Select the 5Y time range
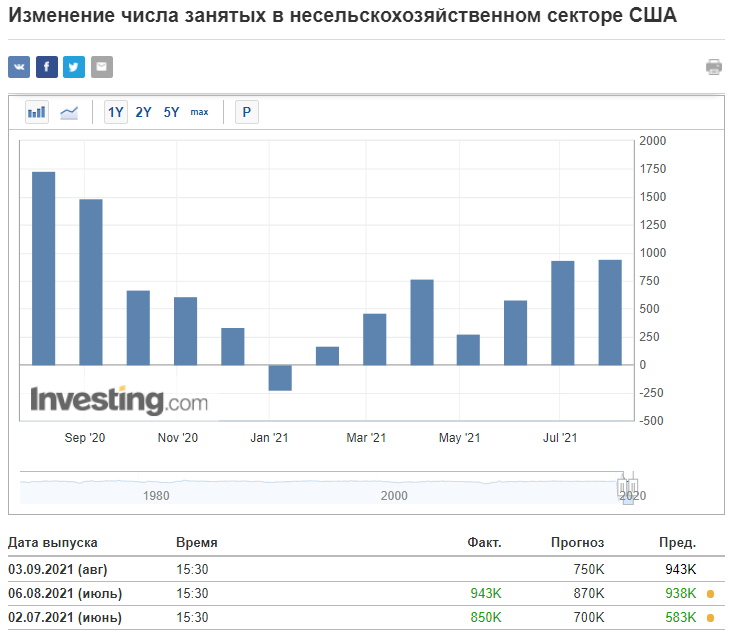This screenshot has width=729, height=634. coord(172,112)
